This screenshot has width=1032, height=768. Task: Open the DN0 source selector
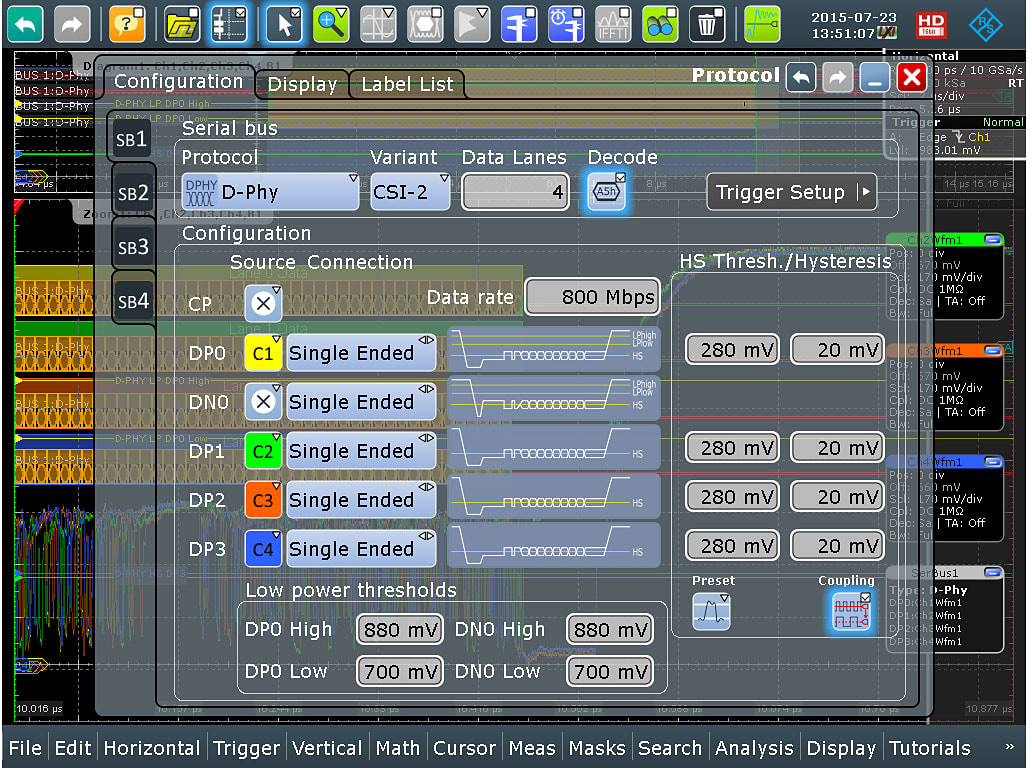(263, 401)
